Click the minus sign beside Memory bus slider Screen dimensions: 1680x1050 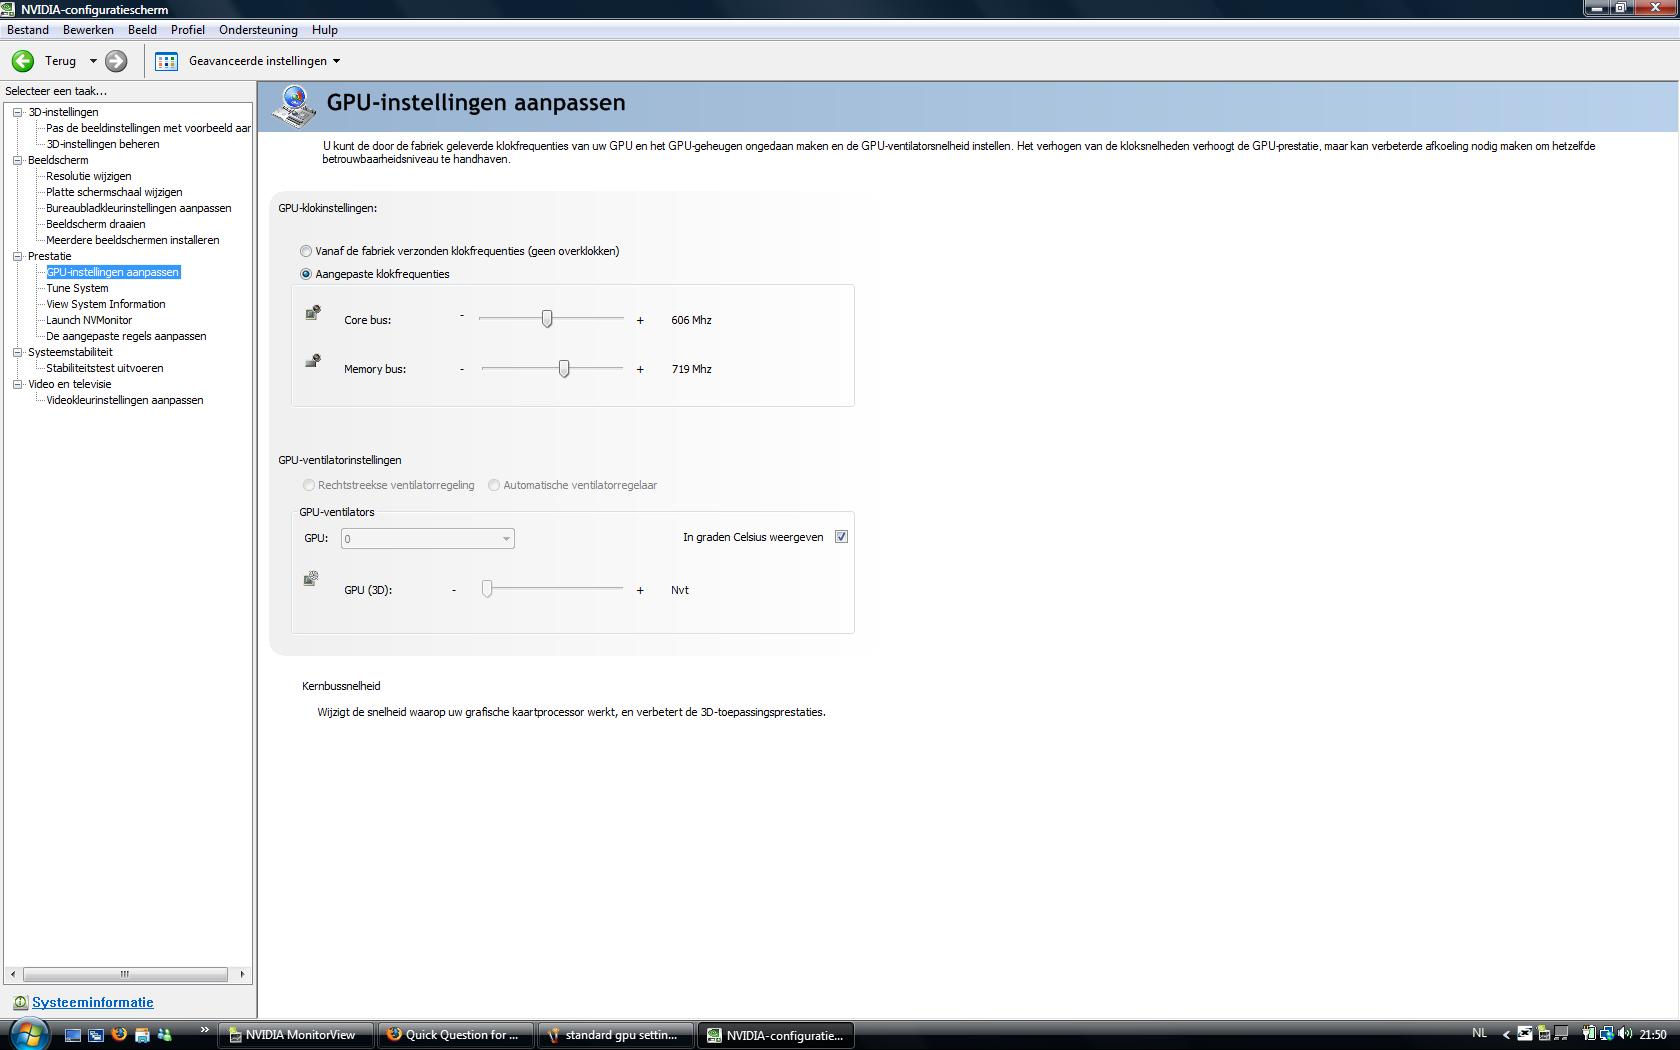pos(462,369)
